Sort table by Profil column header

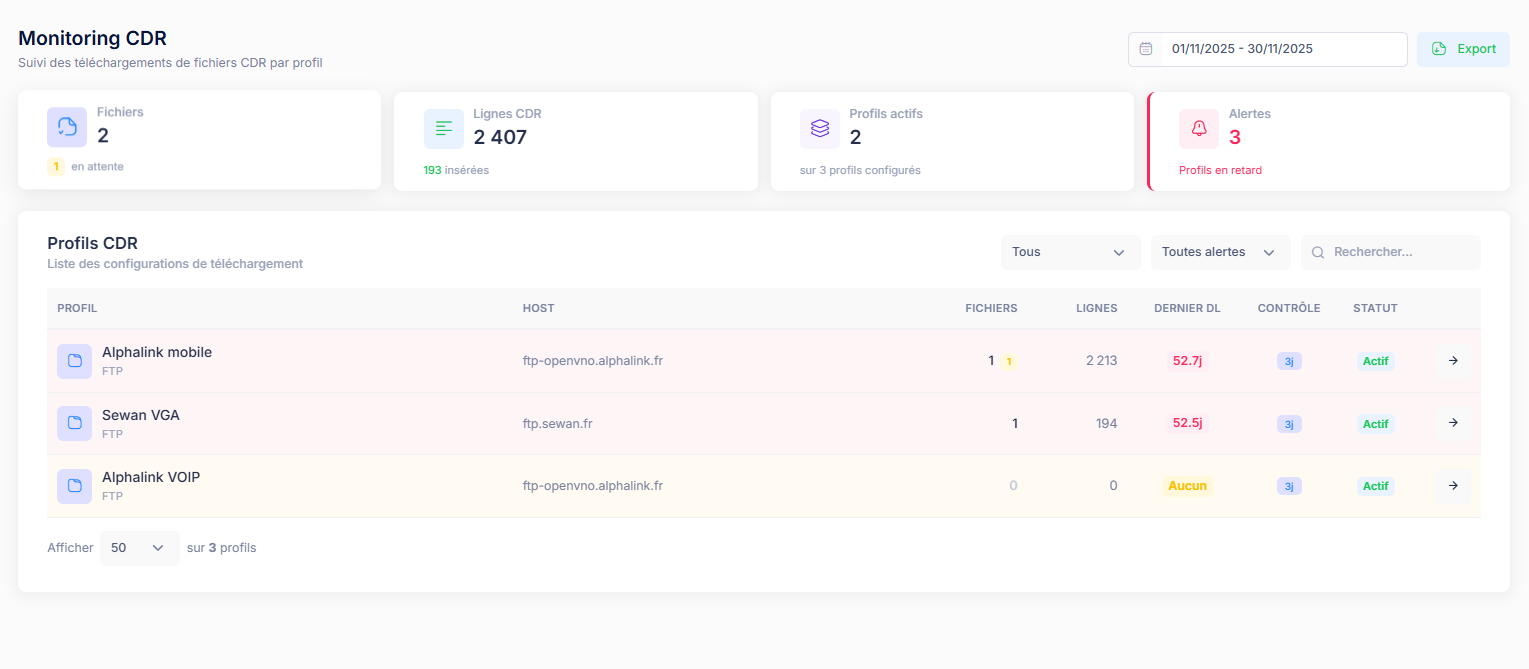click(77, 308)
